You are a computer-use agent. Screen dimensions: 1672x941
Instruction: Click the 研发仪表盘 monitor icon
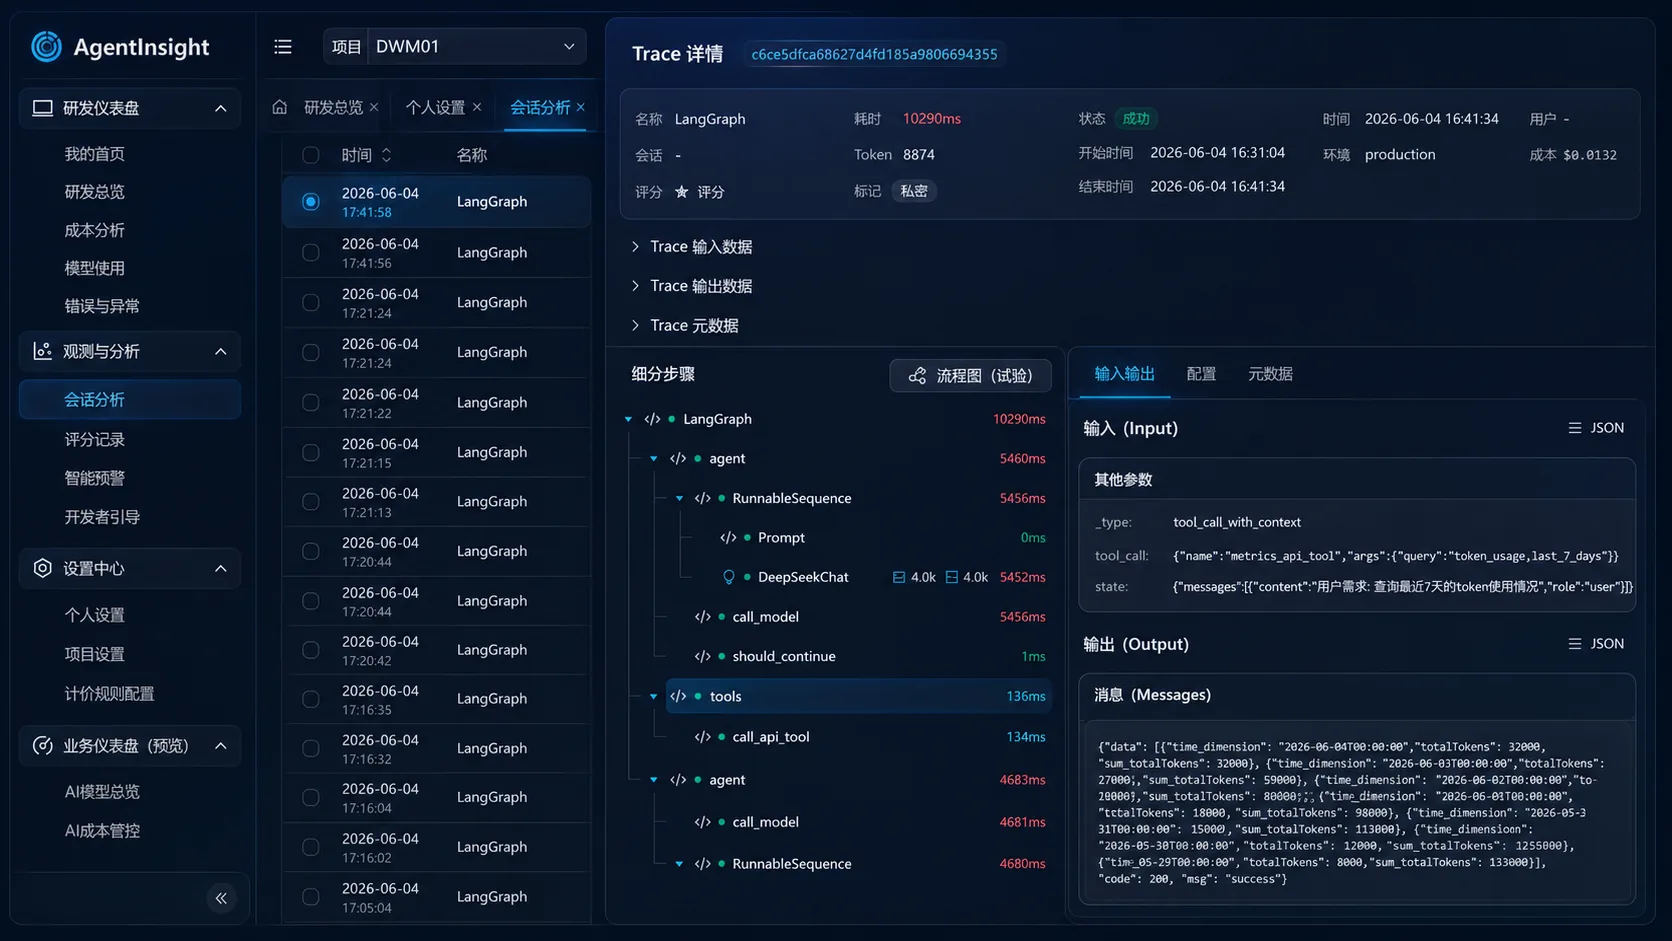pyautogui.click(x=42, y=108)
